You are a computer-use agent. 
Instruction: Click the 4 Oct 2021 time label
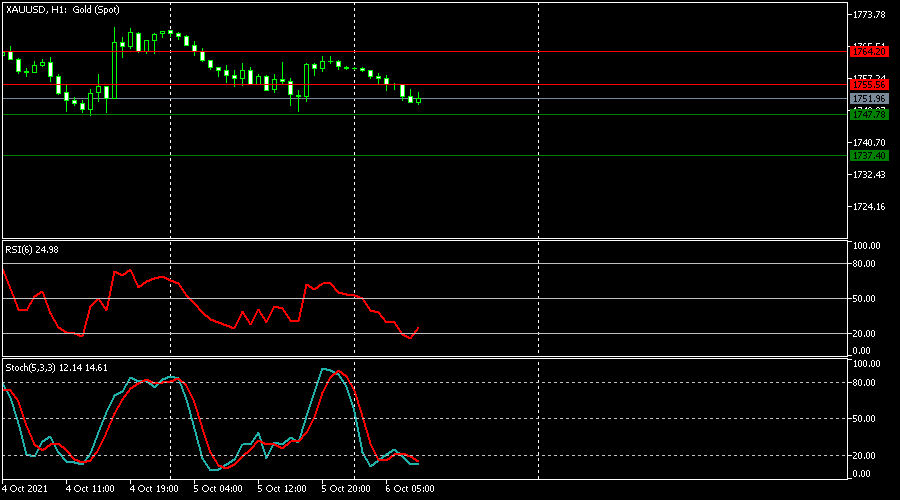point(25,489)
